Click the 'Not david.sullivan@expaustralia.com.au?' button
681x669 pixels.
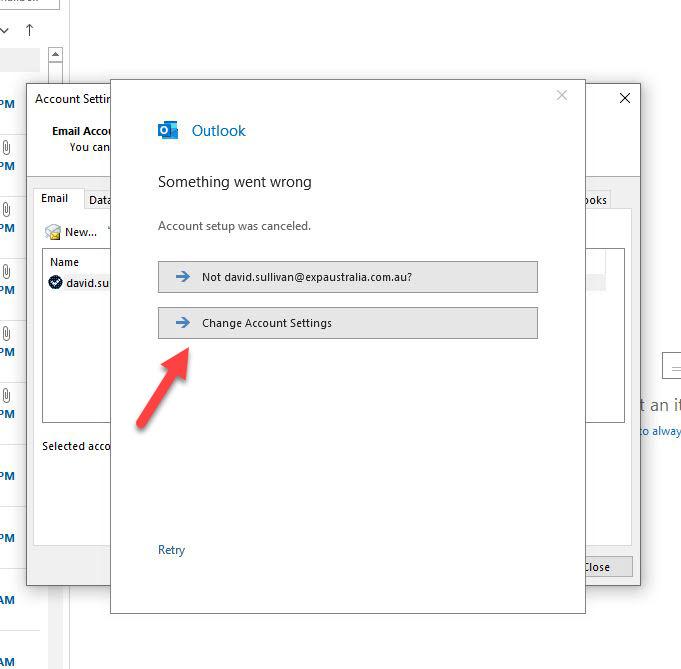[347, 277]
